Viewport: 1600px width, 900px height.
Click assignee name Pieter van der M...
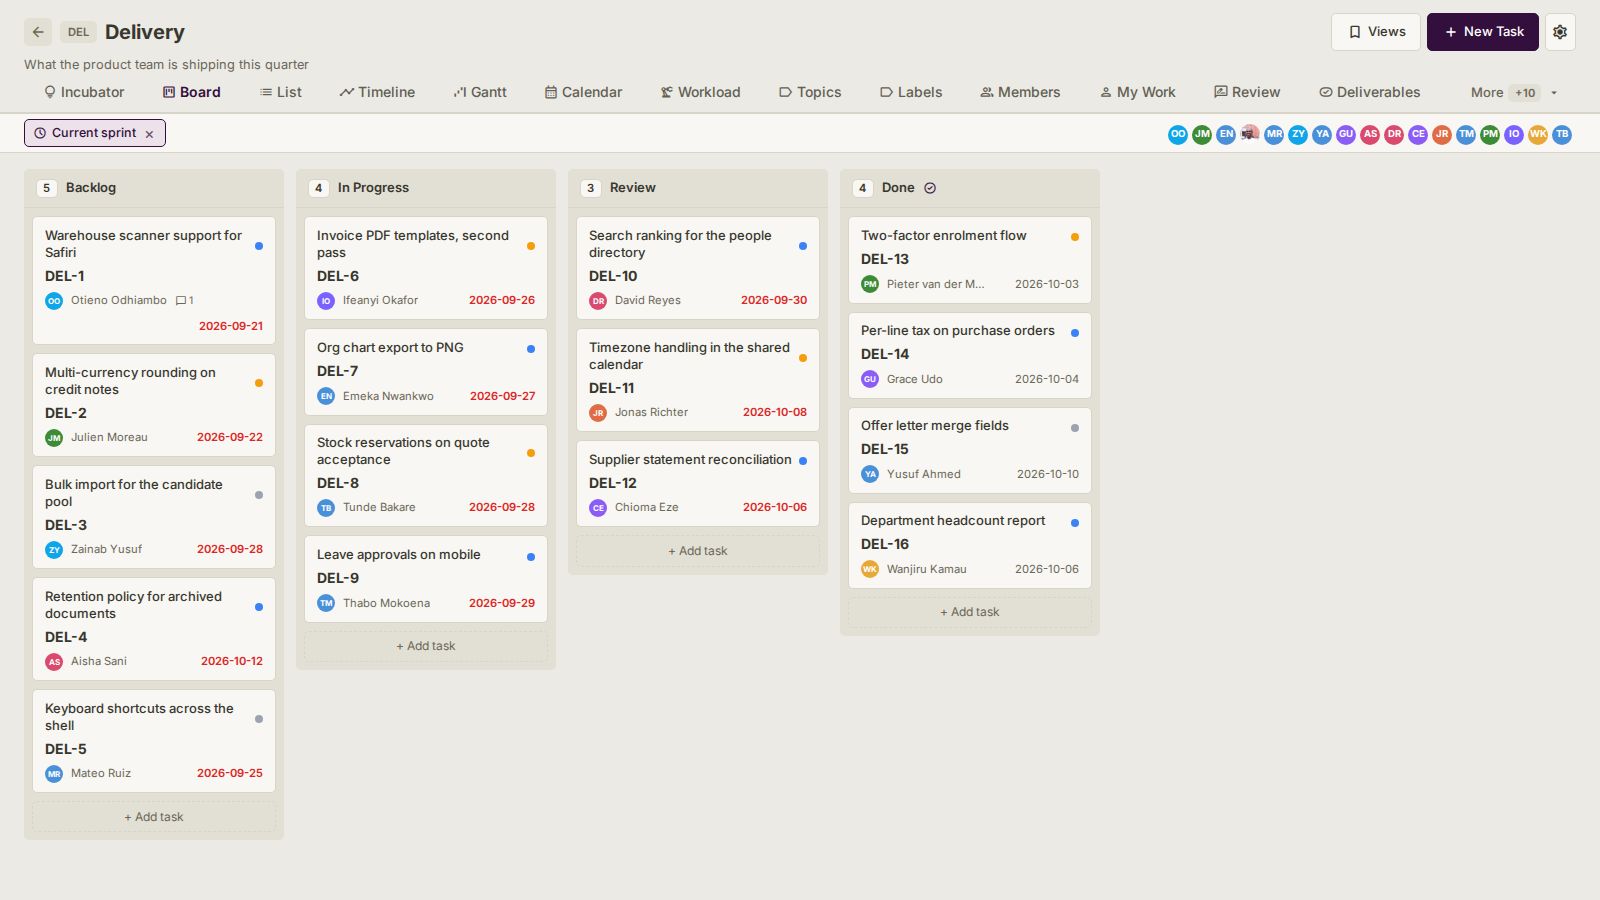pos(935,284)
